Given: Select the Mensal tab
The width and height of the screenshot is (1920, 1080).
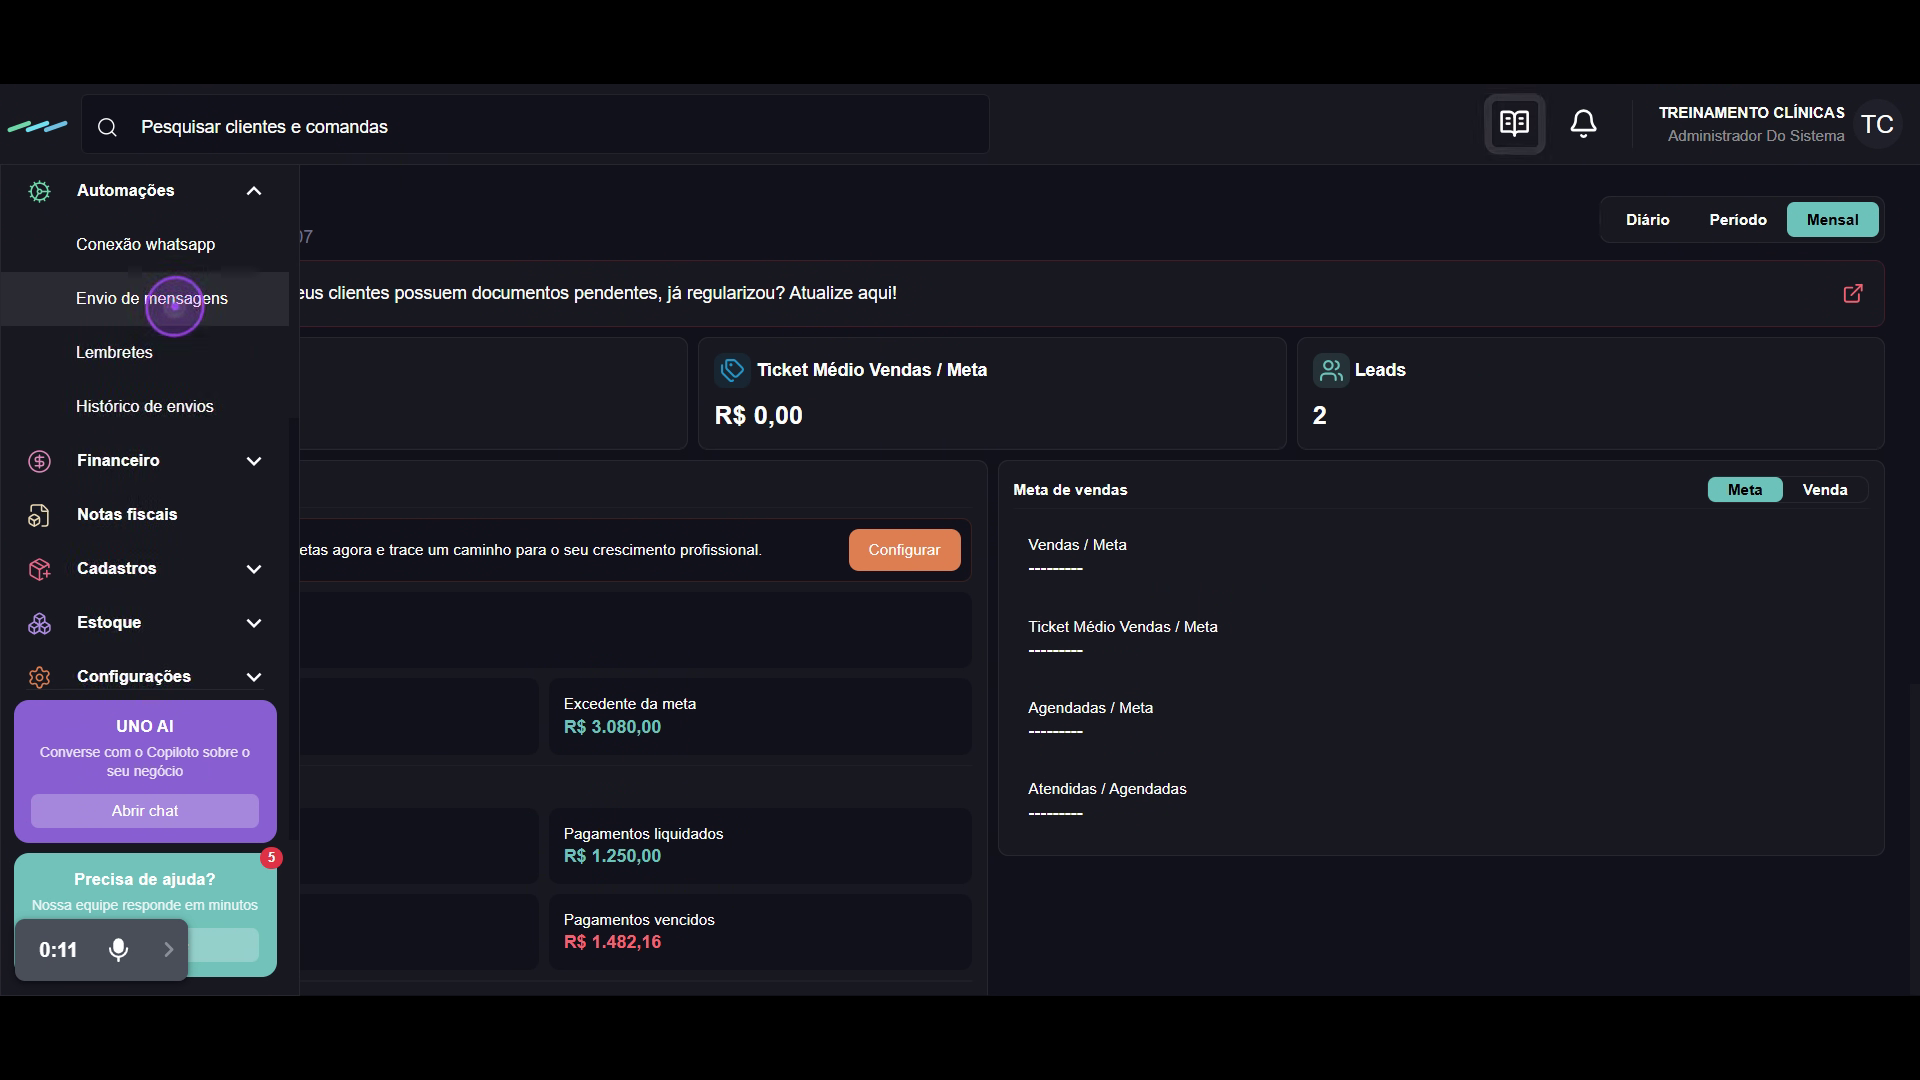Looking at the screenshot, I should [1832, 220].
